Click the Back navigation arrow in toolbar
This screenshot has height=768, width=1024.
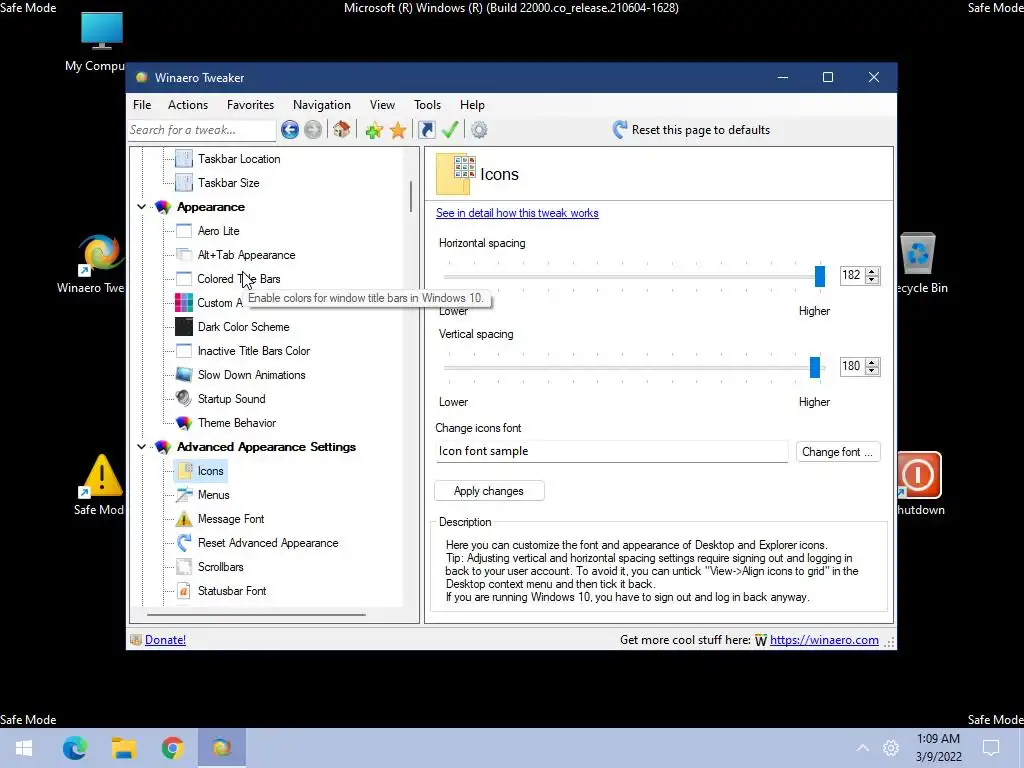pos(290,130)
